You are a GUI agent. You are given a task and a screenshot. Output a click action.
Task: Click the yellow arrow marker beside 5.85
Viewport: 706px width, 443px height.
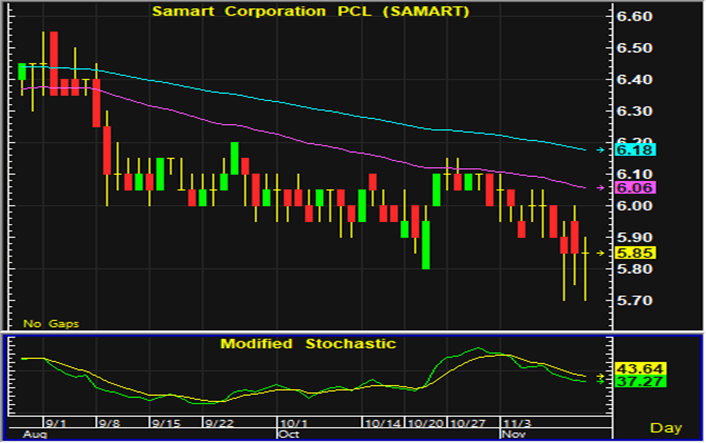(x=600, y=253)
